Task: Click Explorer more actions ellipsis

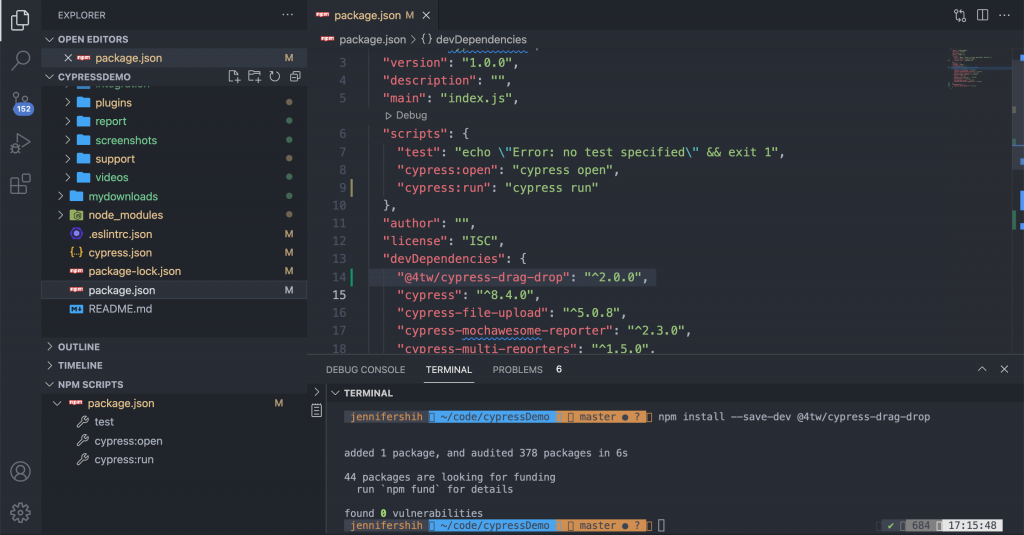Action: [x=287, y=15]
